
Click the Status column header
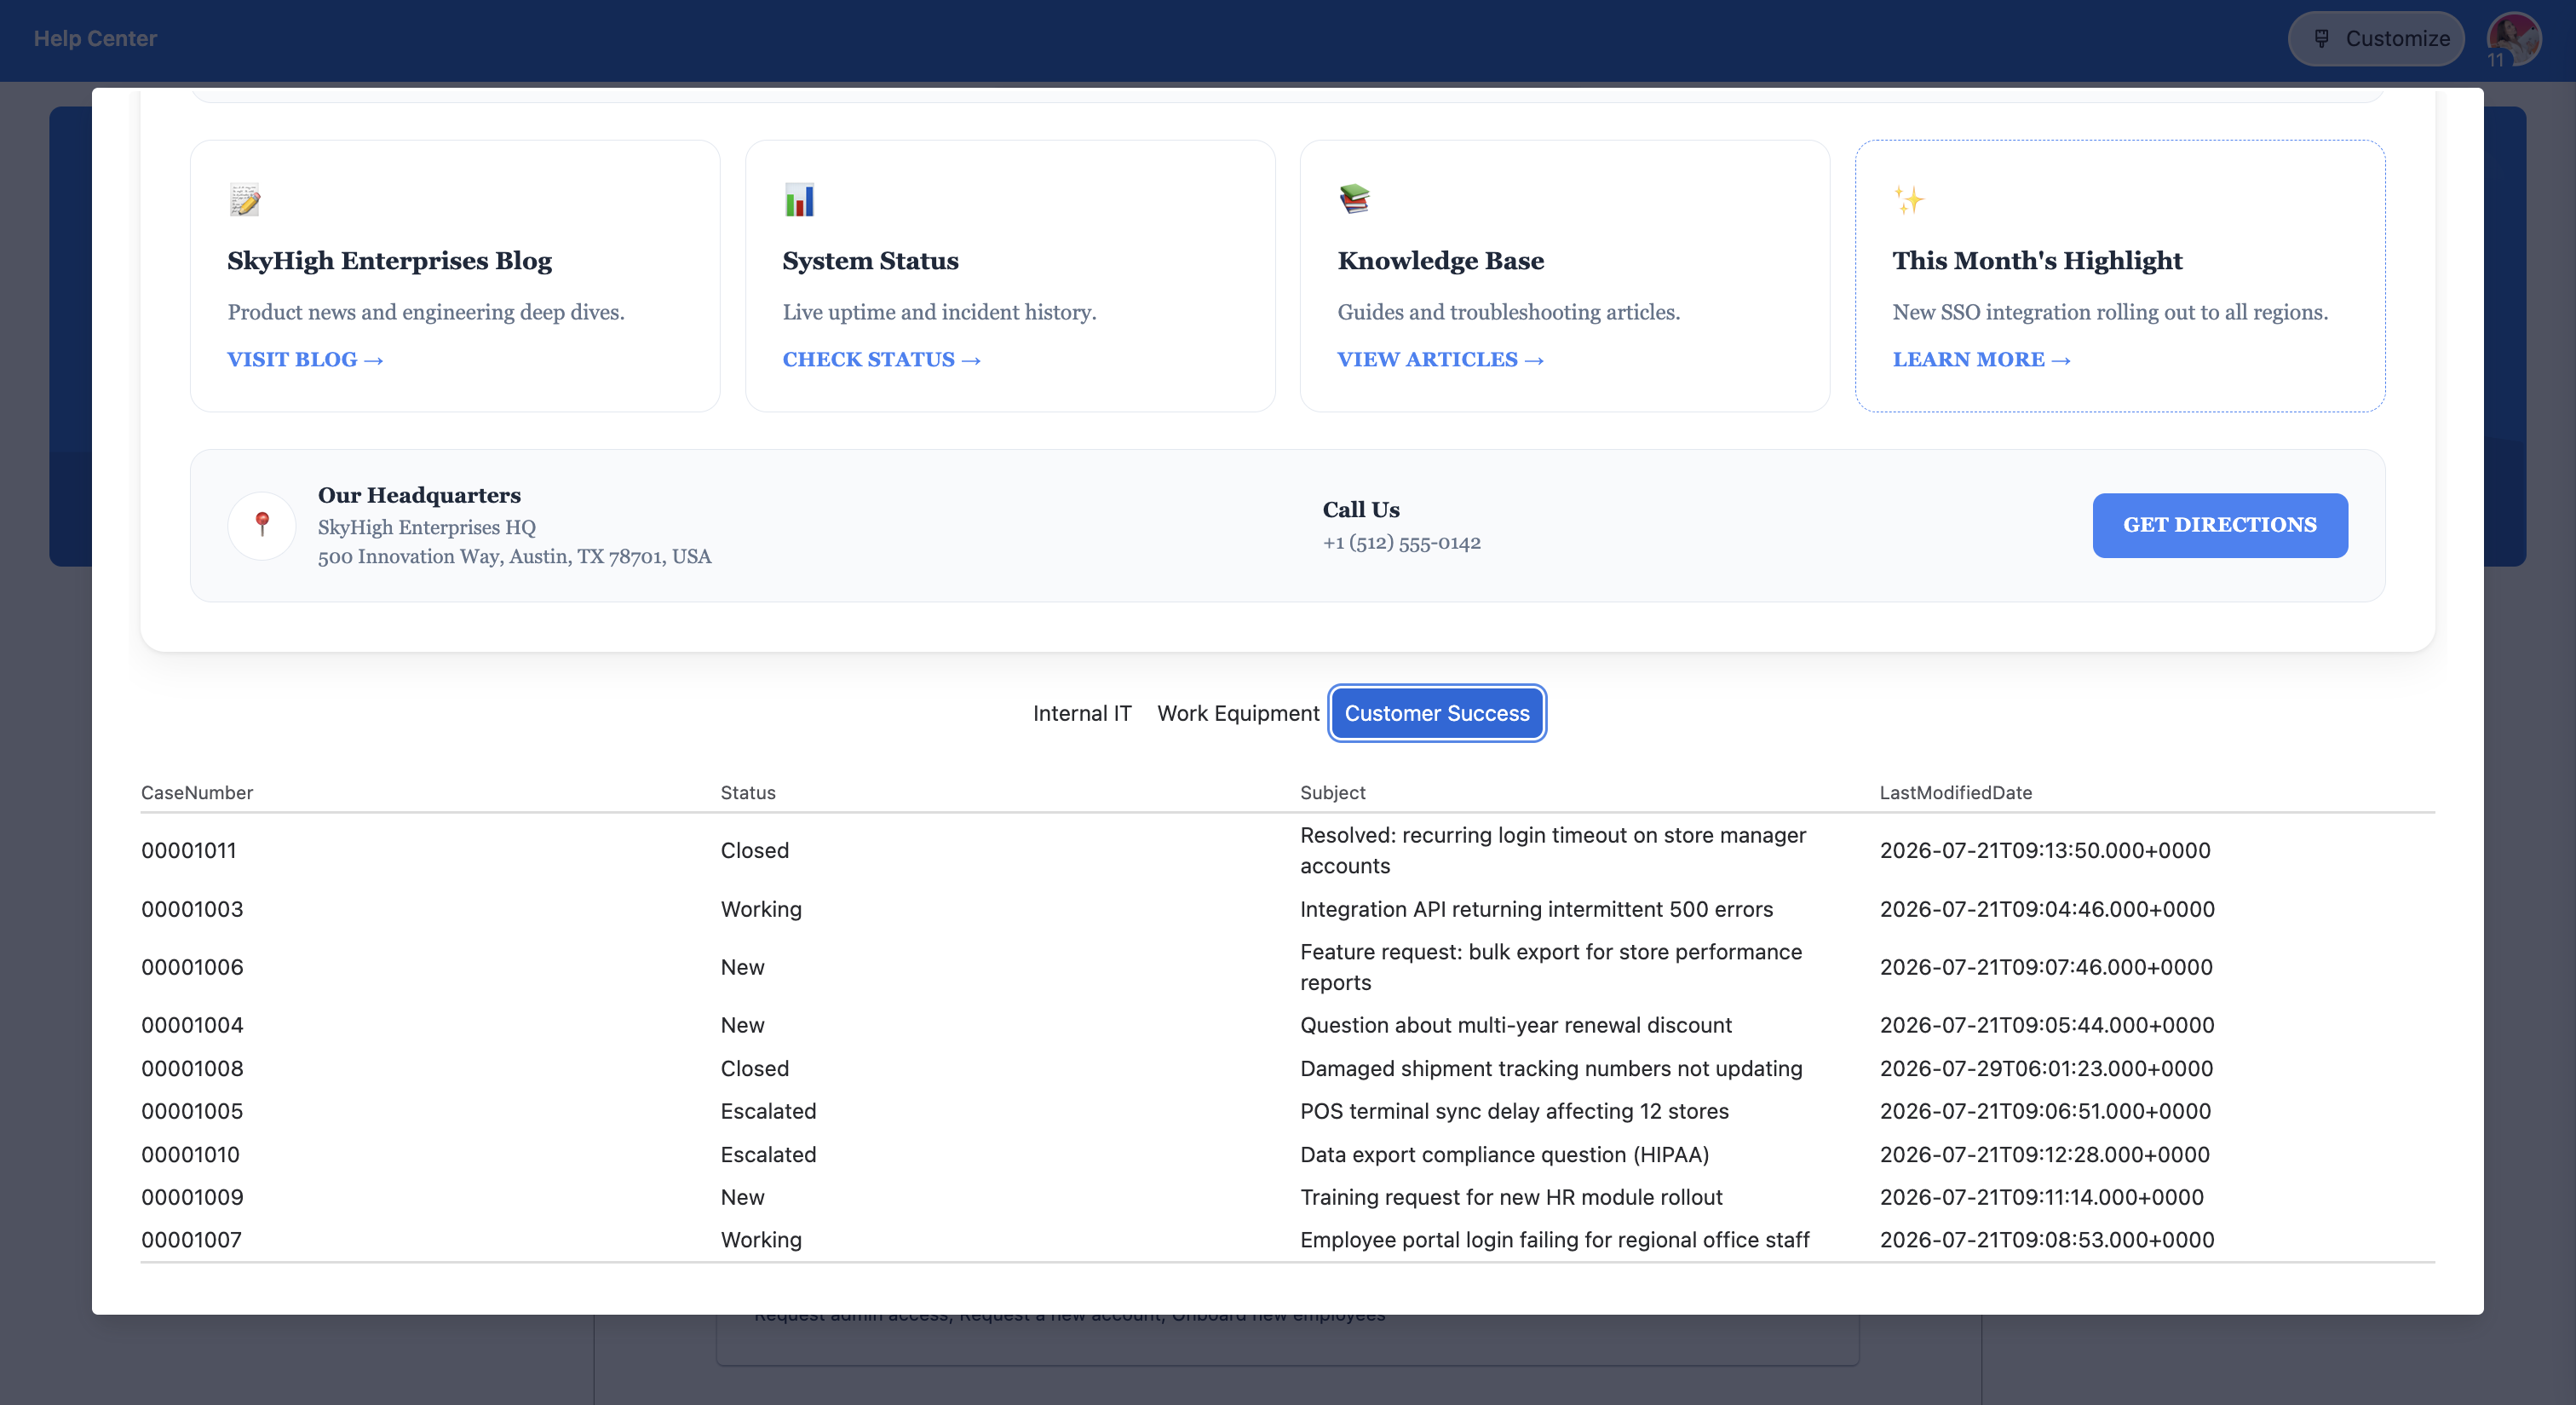click(x=748, y=792)
